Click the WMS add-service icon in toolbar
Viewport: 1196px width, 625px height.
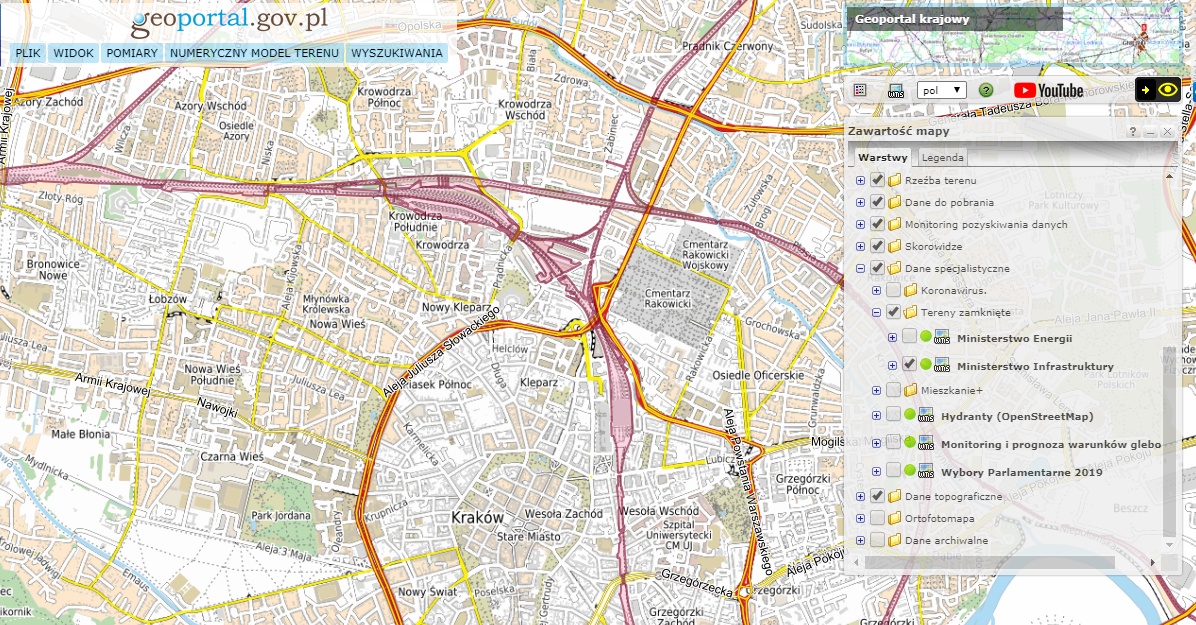pos(896,91)
